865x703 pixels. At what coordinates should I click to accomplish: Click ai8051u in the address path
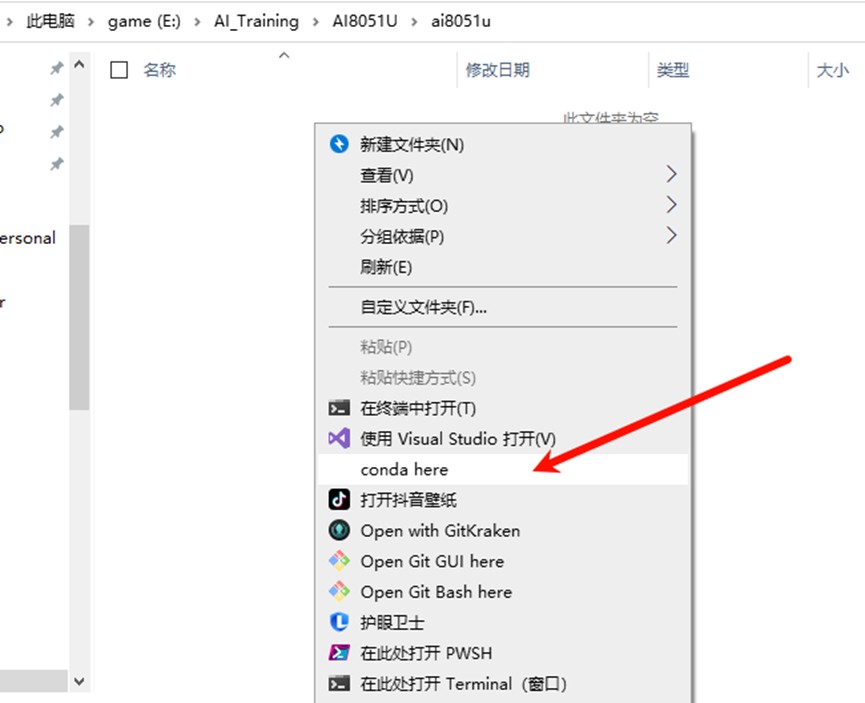[461, 22]
